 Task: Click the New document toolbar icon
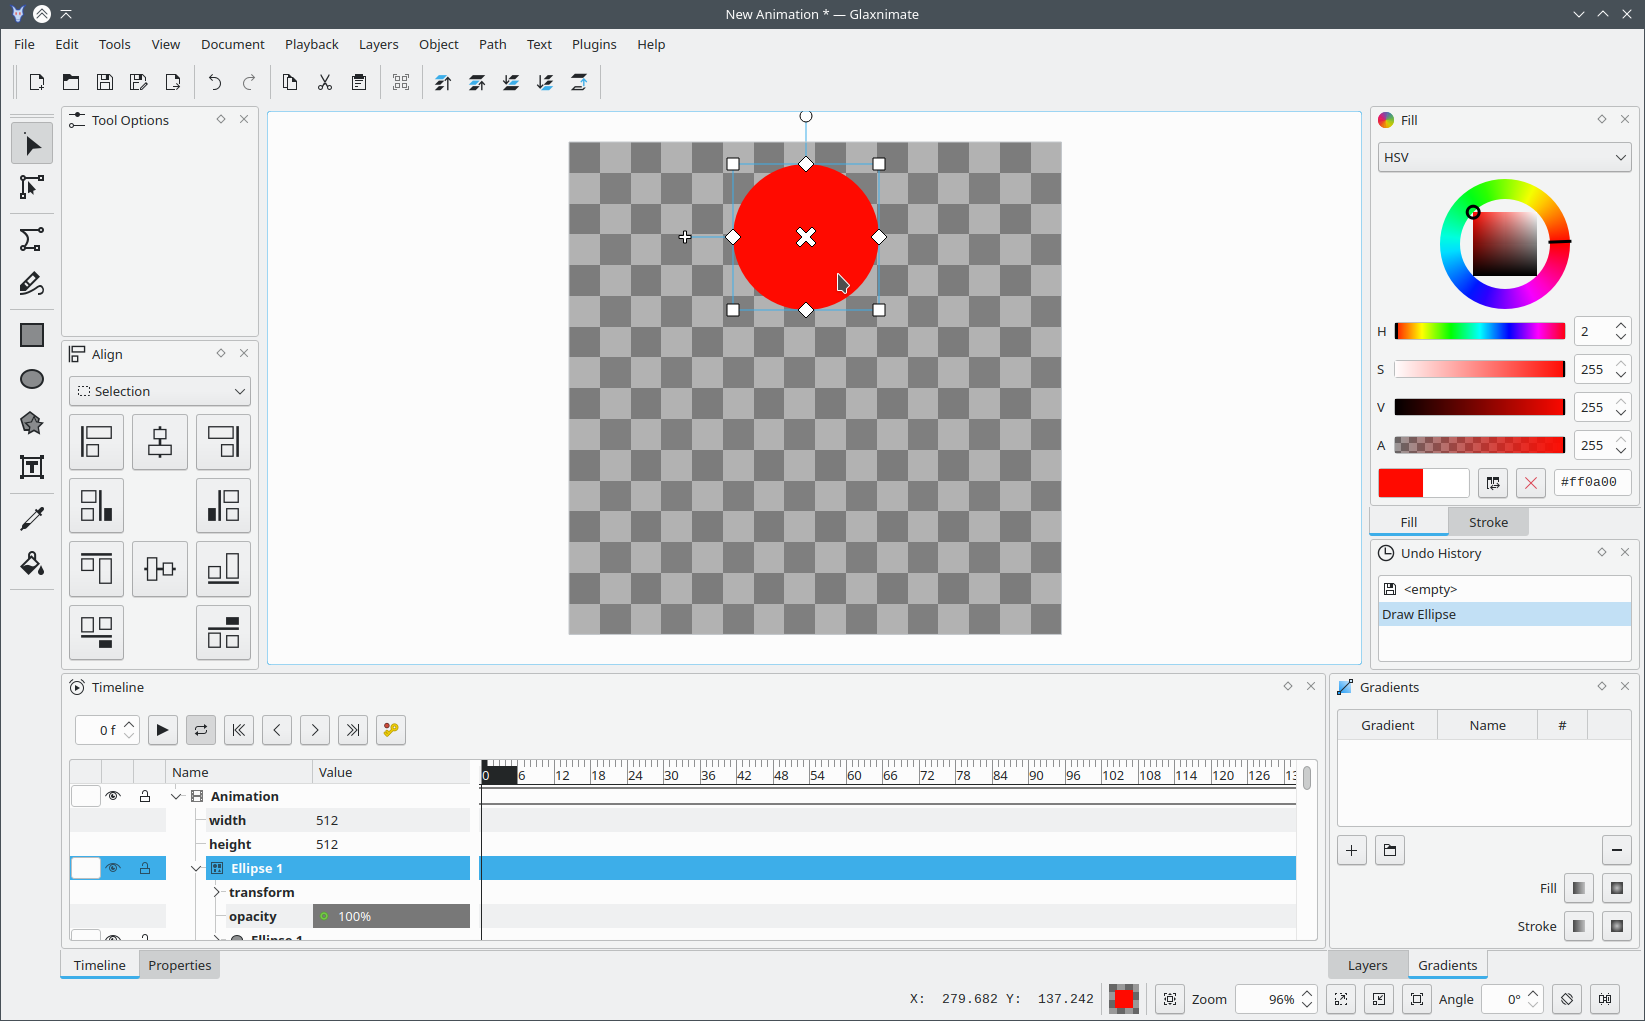point(37,83)
